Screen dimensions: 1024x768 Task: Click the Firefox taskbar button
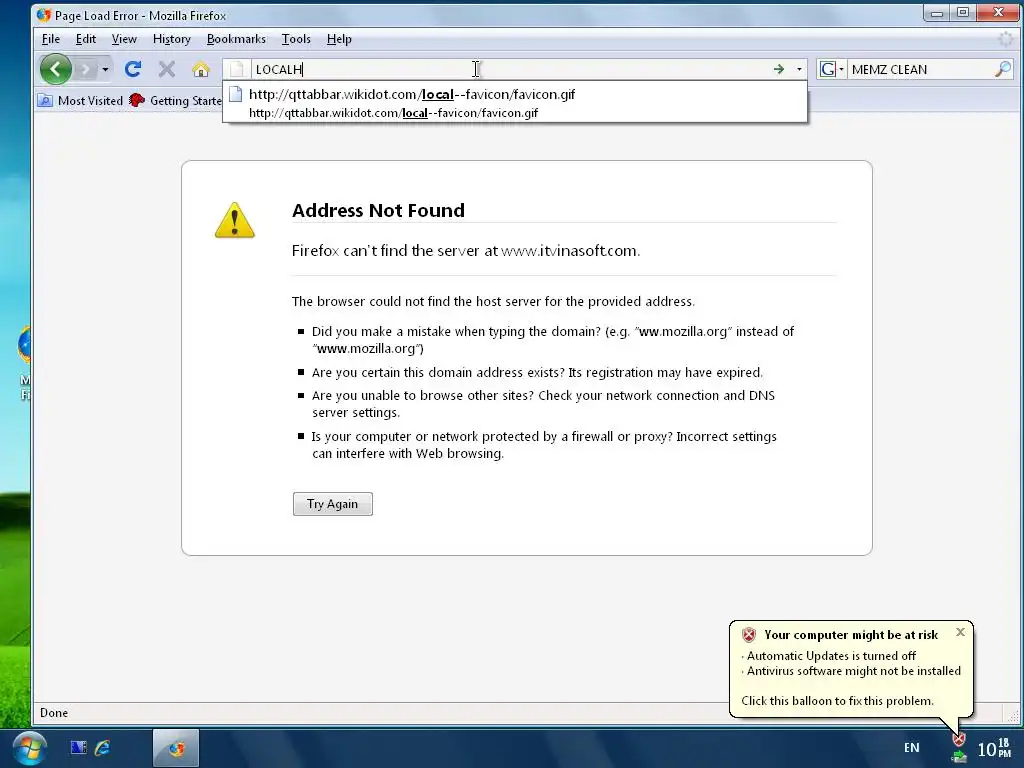176,748
